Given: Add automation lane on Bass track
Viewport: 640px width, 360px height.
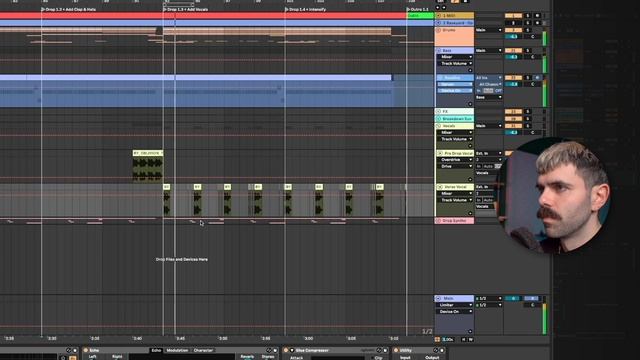Looking at the screenshot, I should tap(470, 70).
